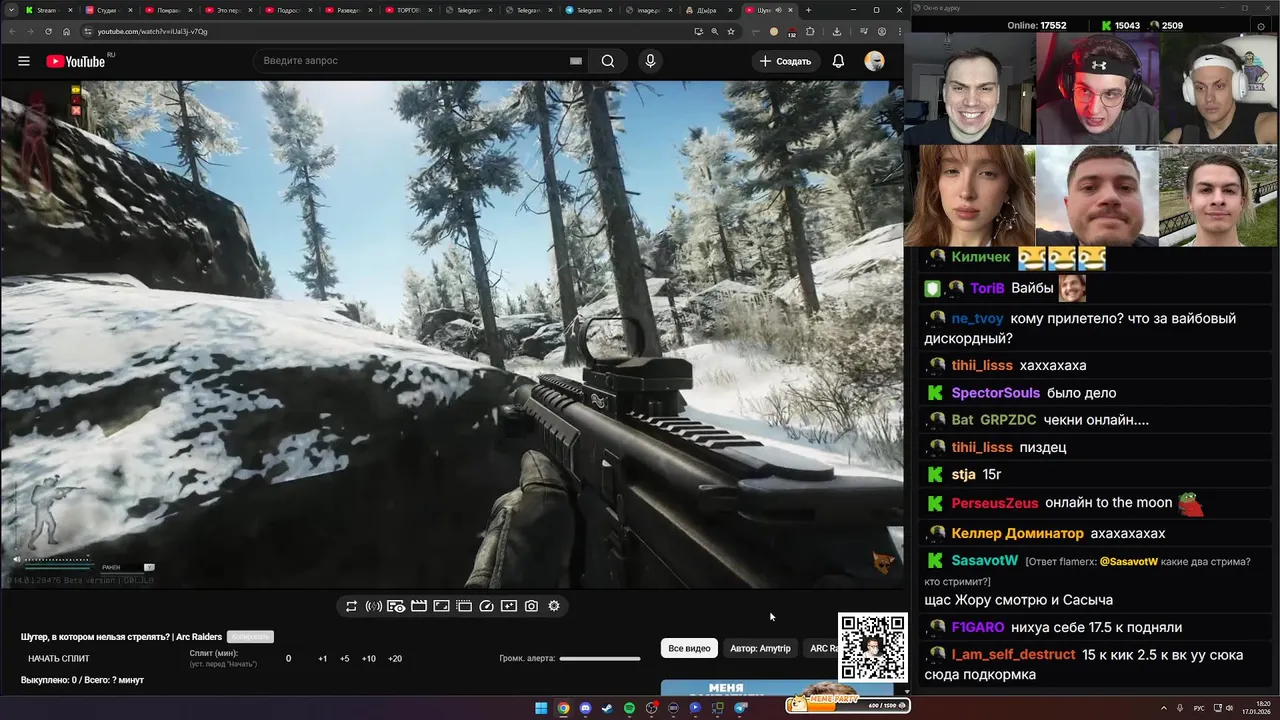
Task: Reload the page in the browser
Action: point(47,31)
